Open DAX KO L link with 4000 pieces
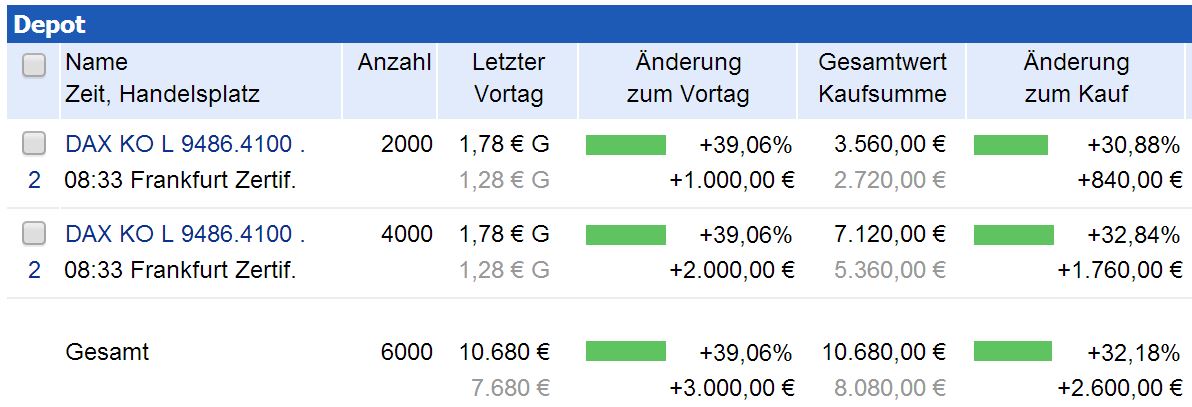Image resolution: width=1192 pixels, height=407 pixels. point(185,234)
